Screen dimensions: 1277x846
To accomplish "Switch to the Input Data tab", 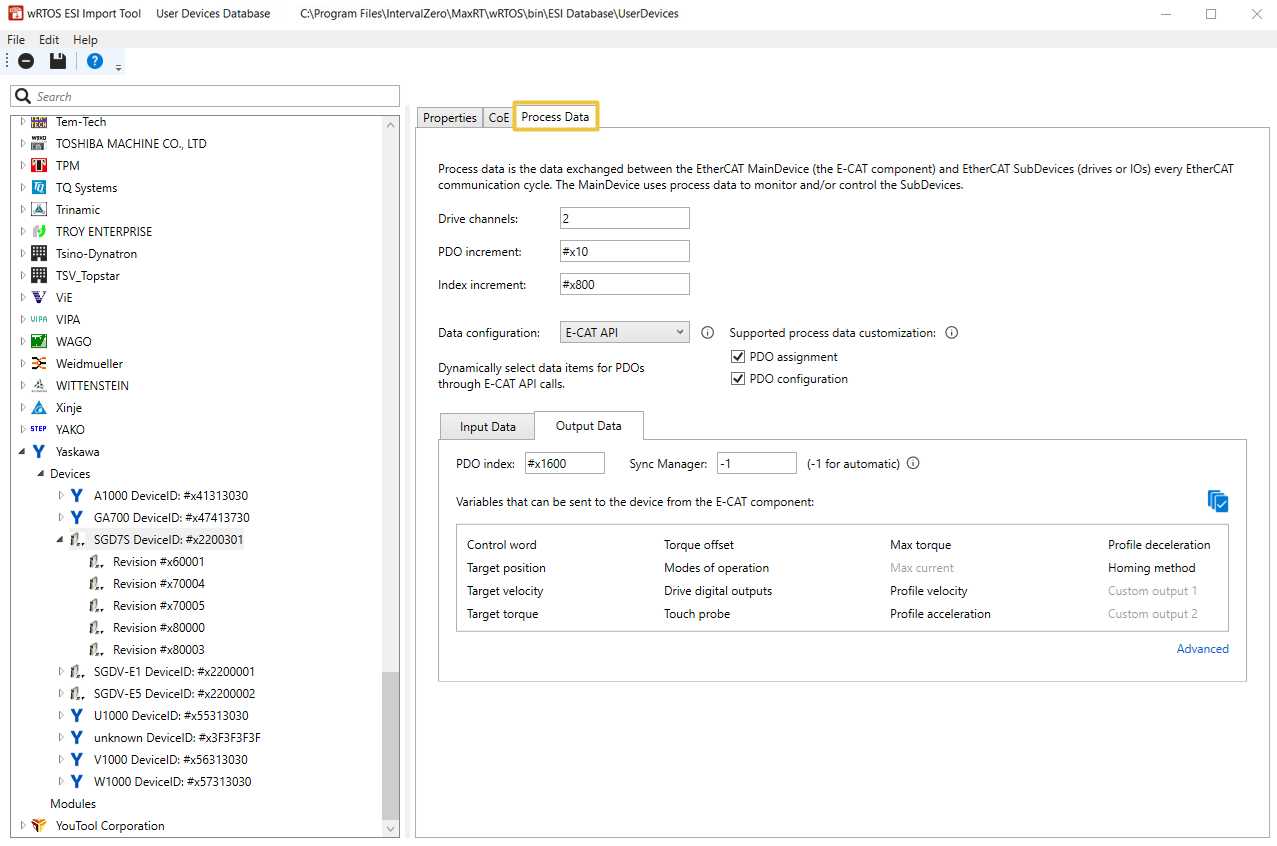I will click(487, 427).
